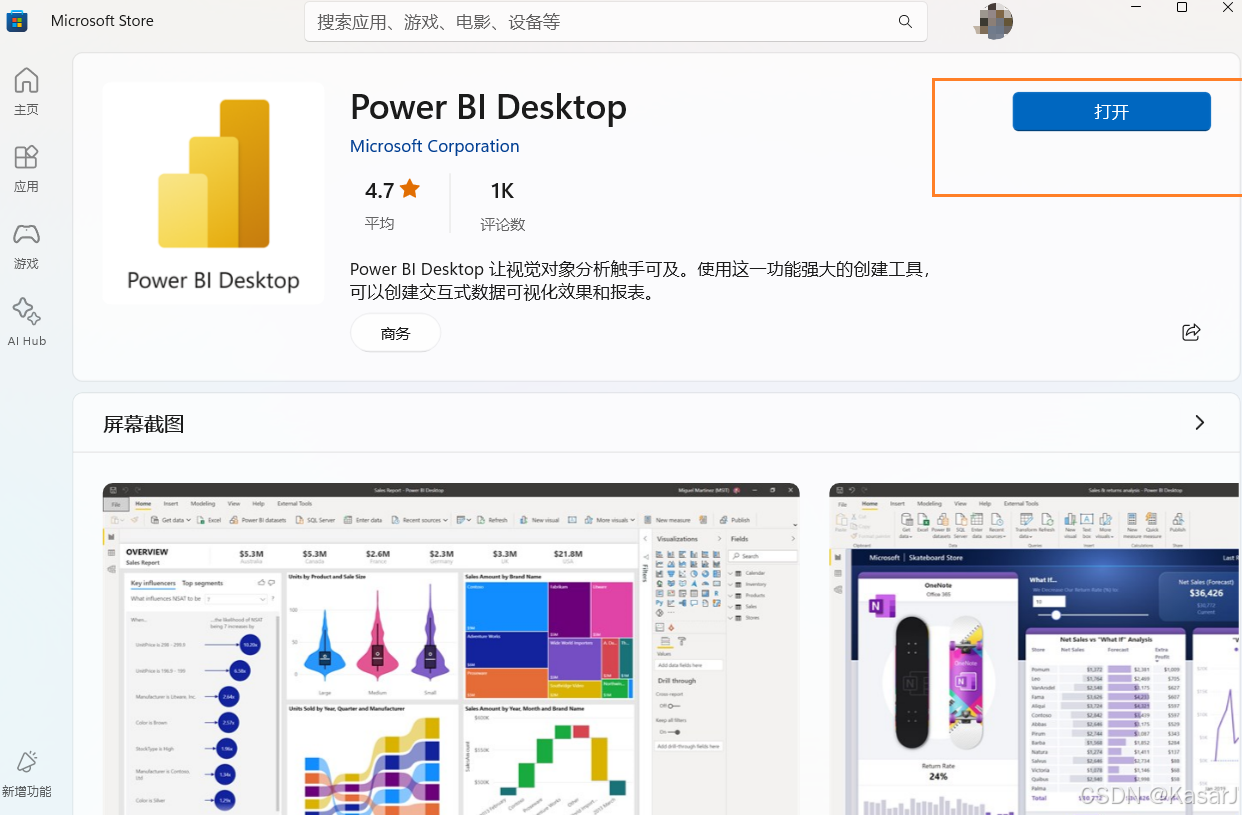Viewport: 1242px width, 815px height.
Task: Close the Microsoft Store window
Action: pos(1227,8)
